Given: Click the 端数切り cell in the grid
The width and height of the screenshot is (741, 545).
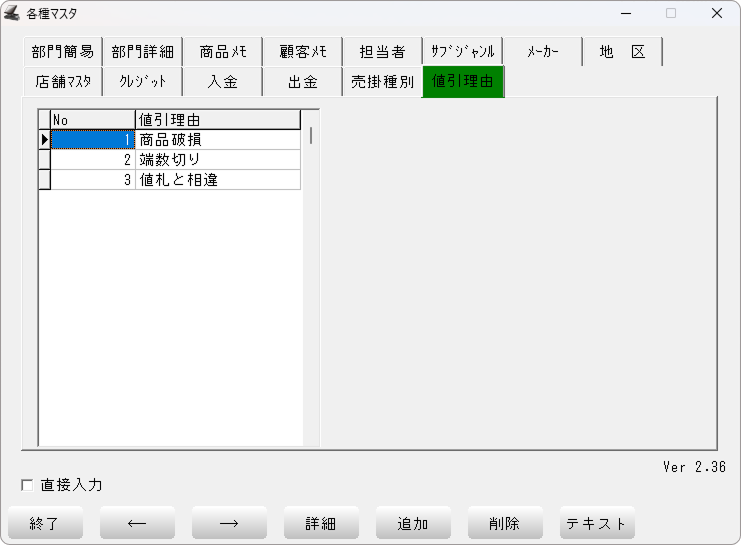Looking at the screenshot, I should 217,160.
